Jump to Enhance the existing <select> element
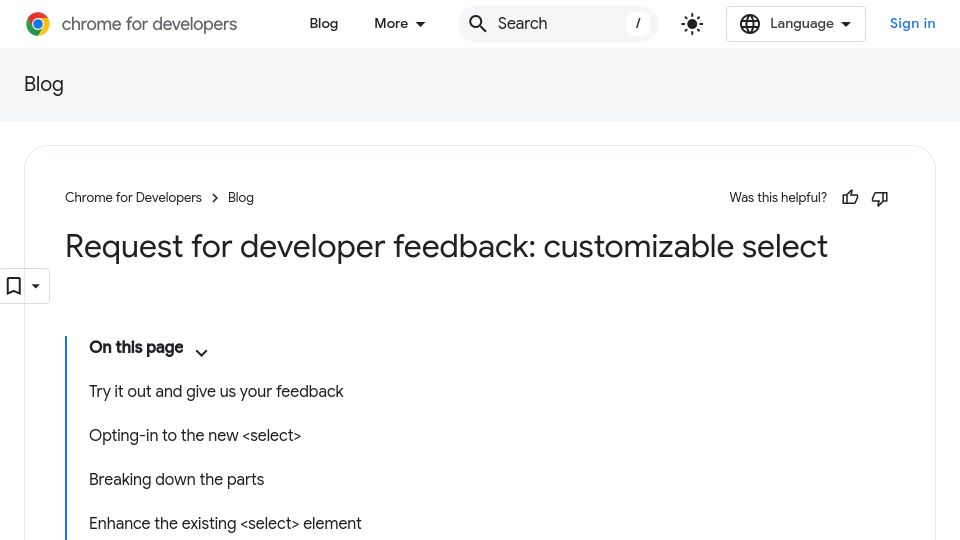Image resolution: width=960 pixels, height=540 pixels. 225,523
